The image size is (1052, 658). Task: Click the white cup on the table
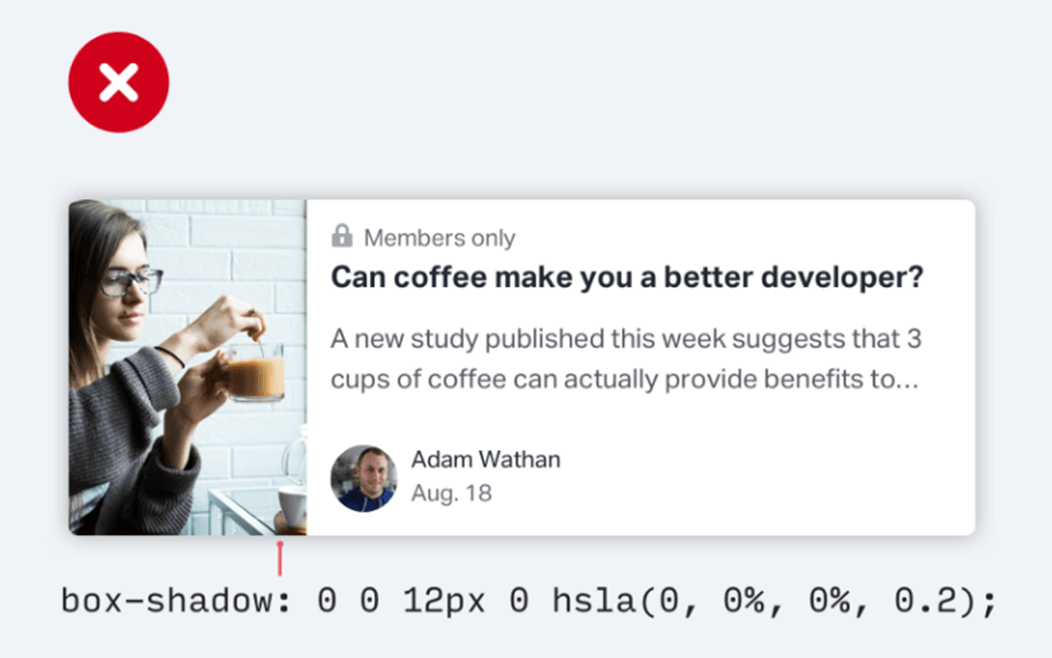[291, 505]
